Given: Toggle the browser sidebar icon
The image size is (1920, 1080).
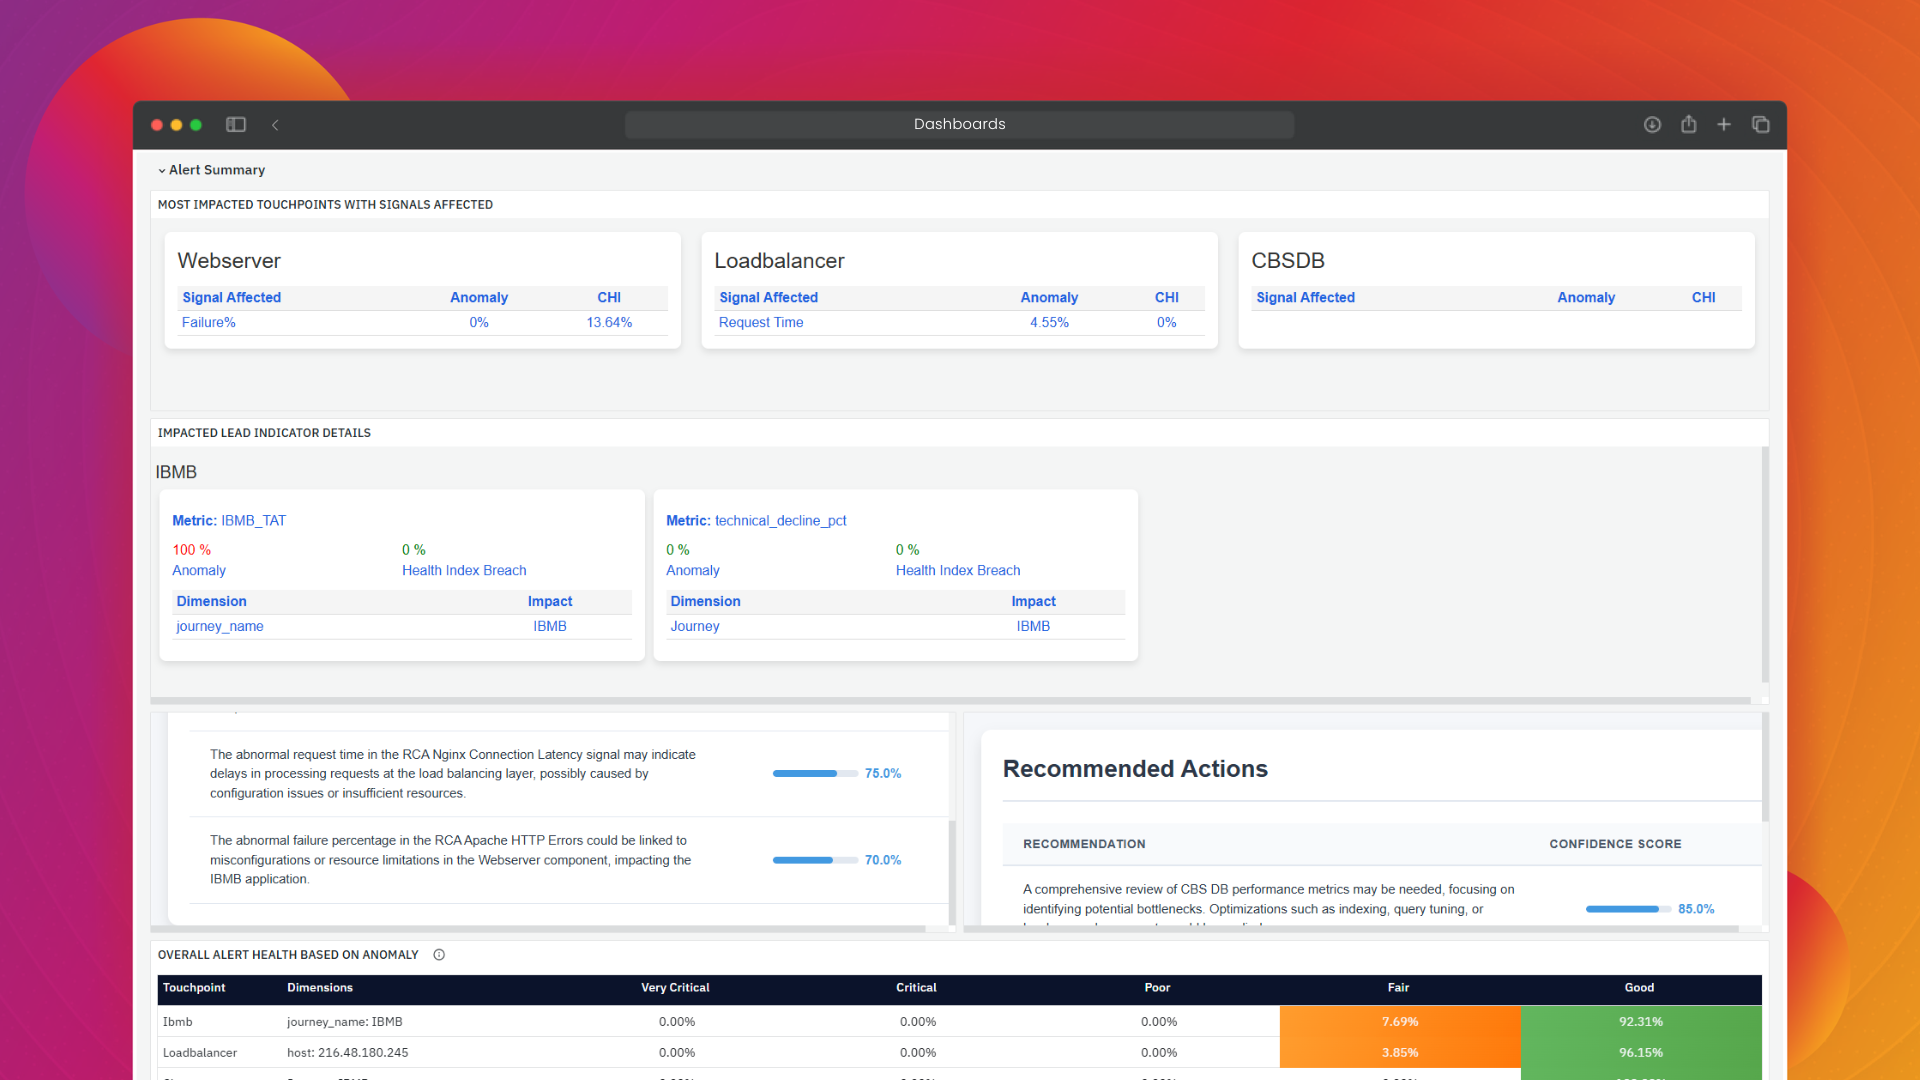Looking at the screenshot, I should pos(236,125).
